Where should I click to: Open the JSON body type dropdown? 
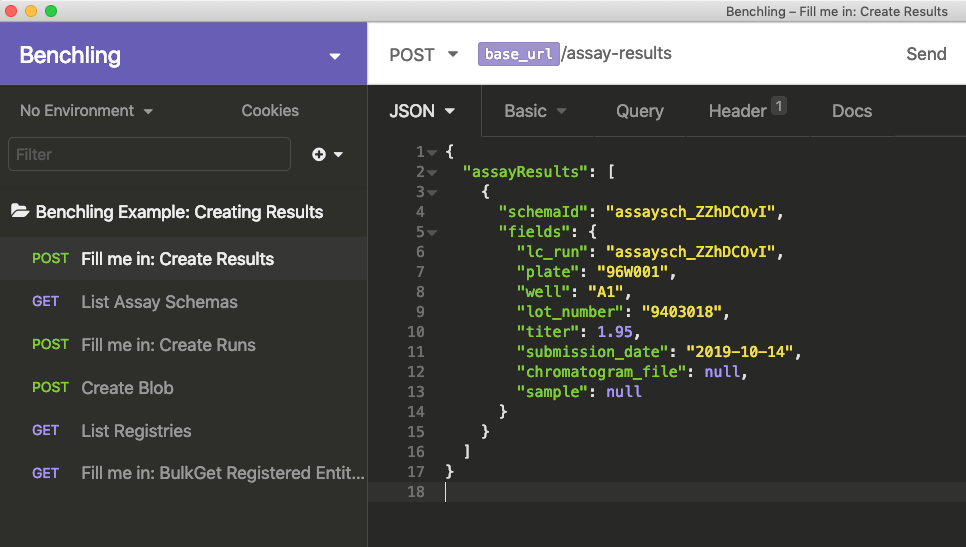(422, 111)
